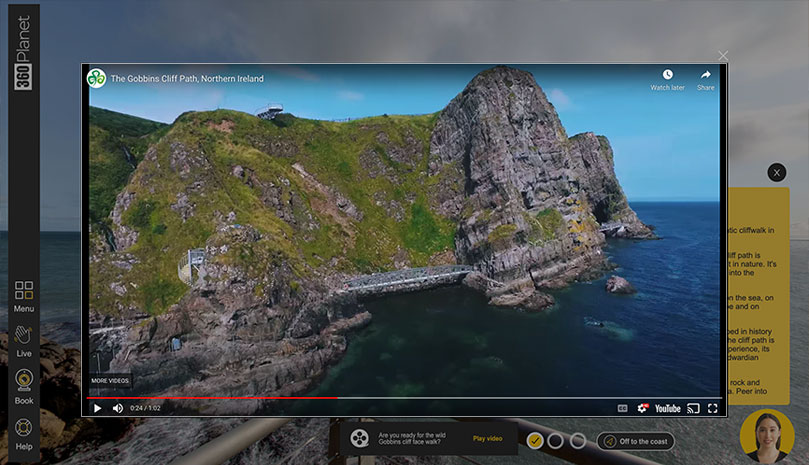Image resolution: width=809 pixels, height=465 pixels.
Task: Open The Gobbins Cliff Path video title
Action: tap(187, 78)
